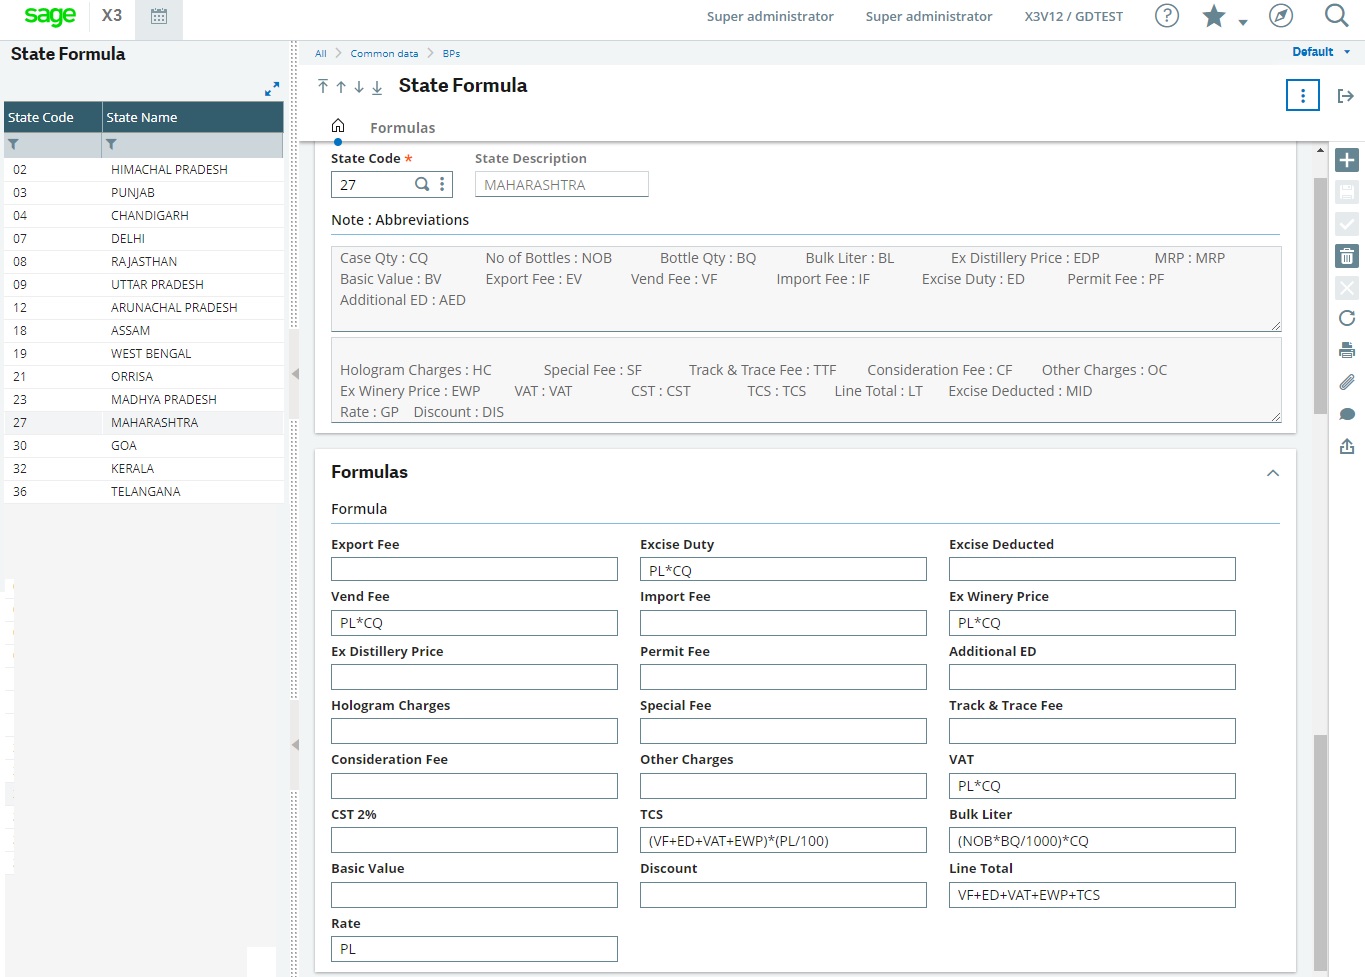This screenshot has width=1365, height=977.
Task: Switch to the Formulas tab
Action: pos(402,127)
